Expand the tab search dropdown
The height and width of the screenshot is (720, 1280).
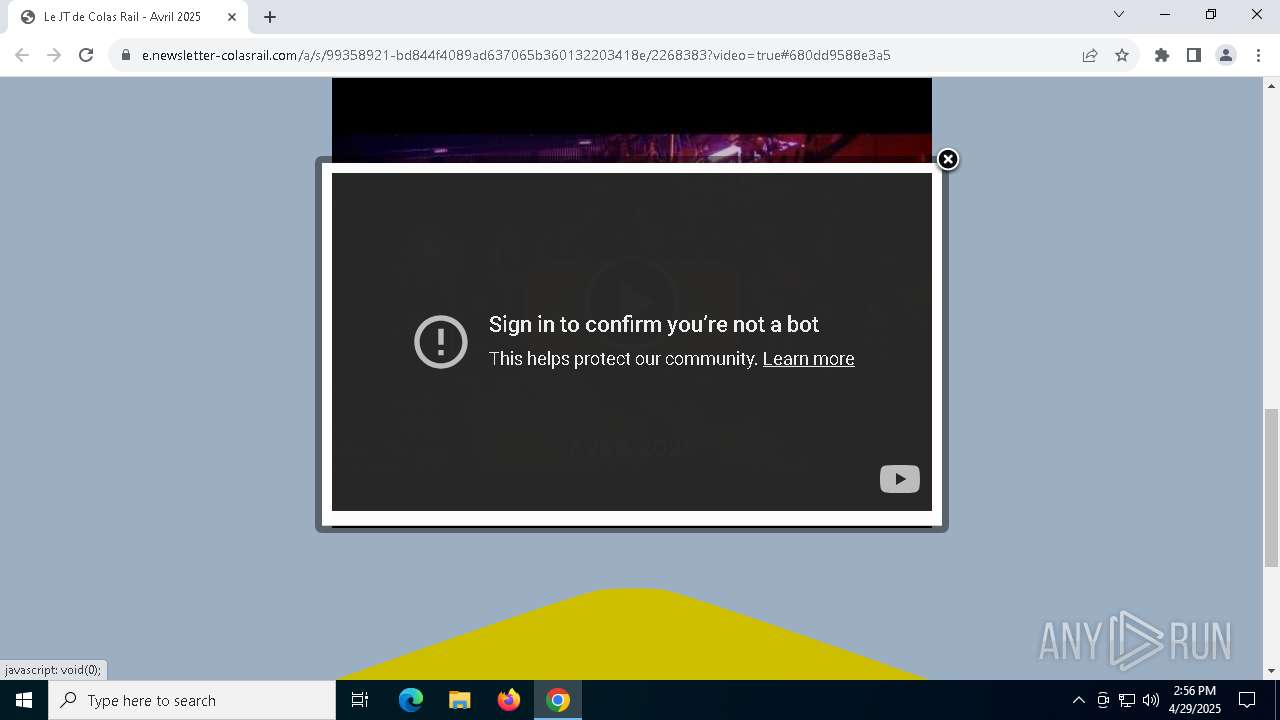[1119, 15]
